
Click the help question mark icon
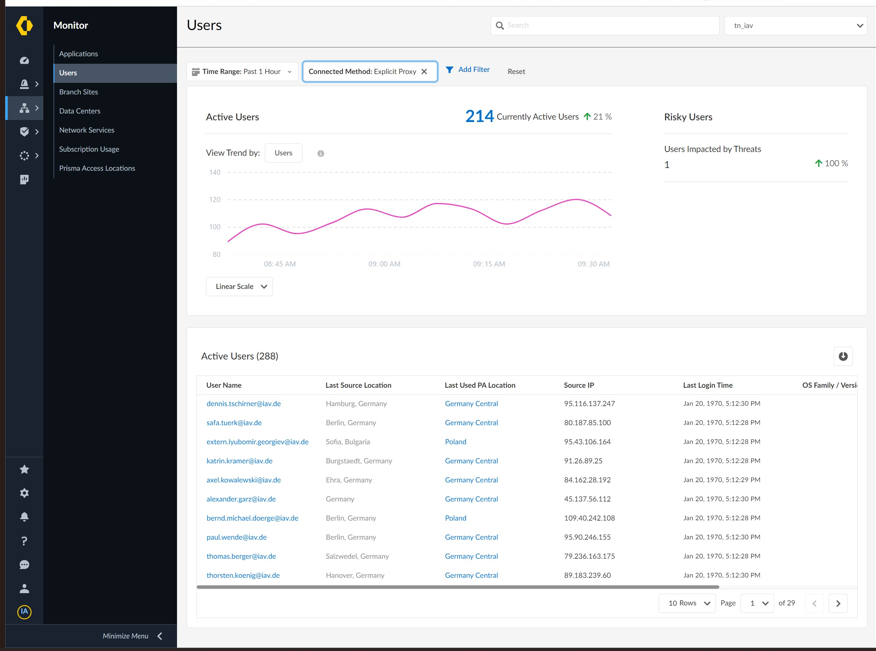(x=24, y=541)
